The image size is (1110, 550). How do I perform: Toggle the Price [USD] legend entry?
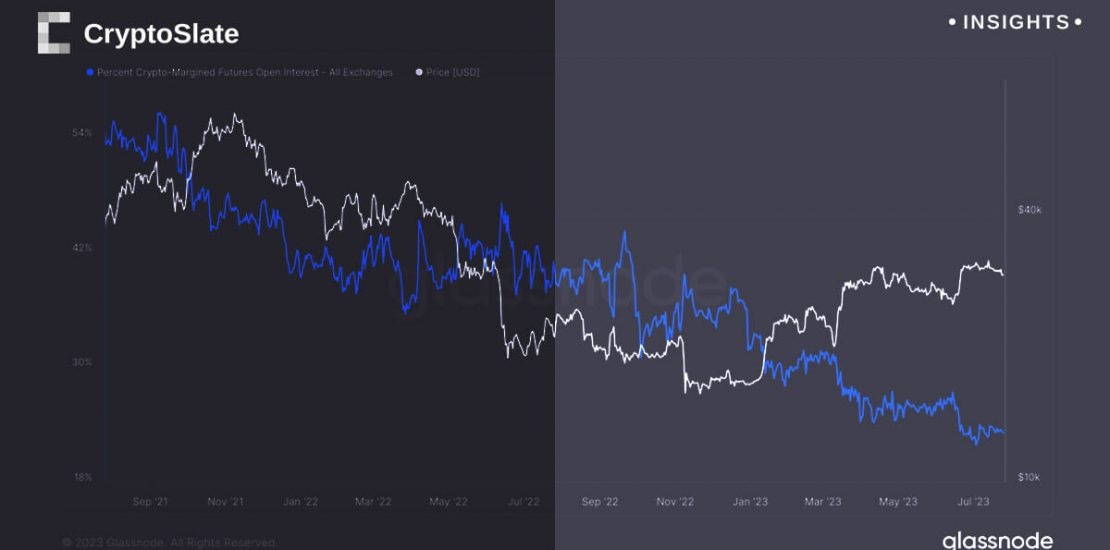click(452, 72)
